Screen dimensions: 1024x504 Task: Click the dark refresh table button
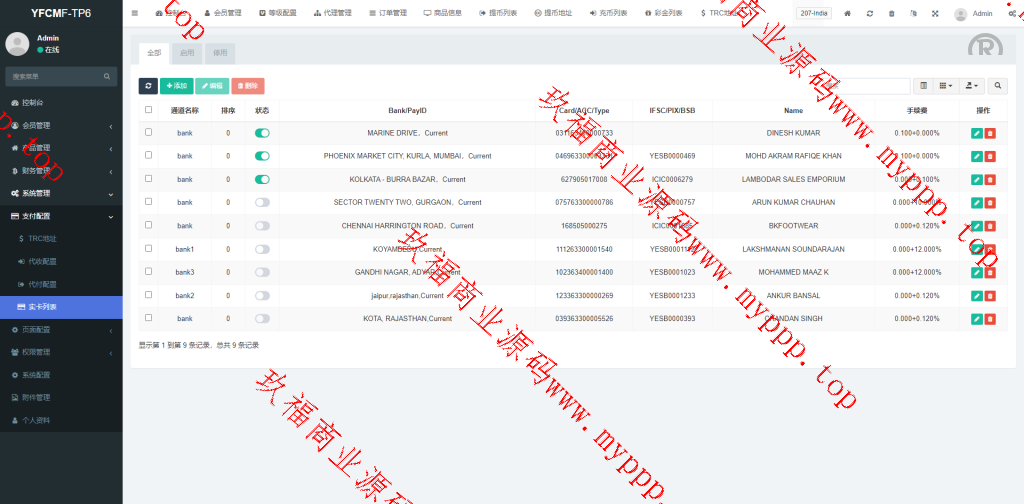[147, 86]
